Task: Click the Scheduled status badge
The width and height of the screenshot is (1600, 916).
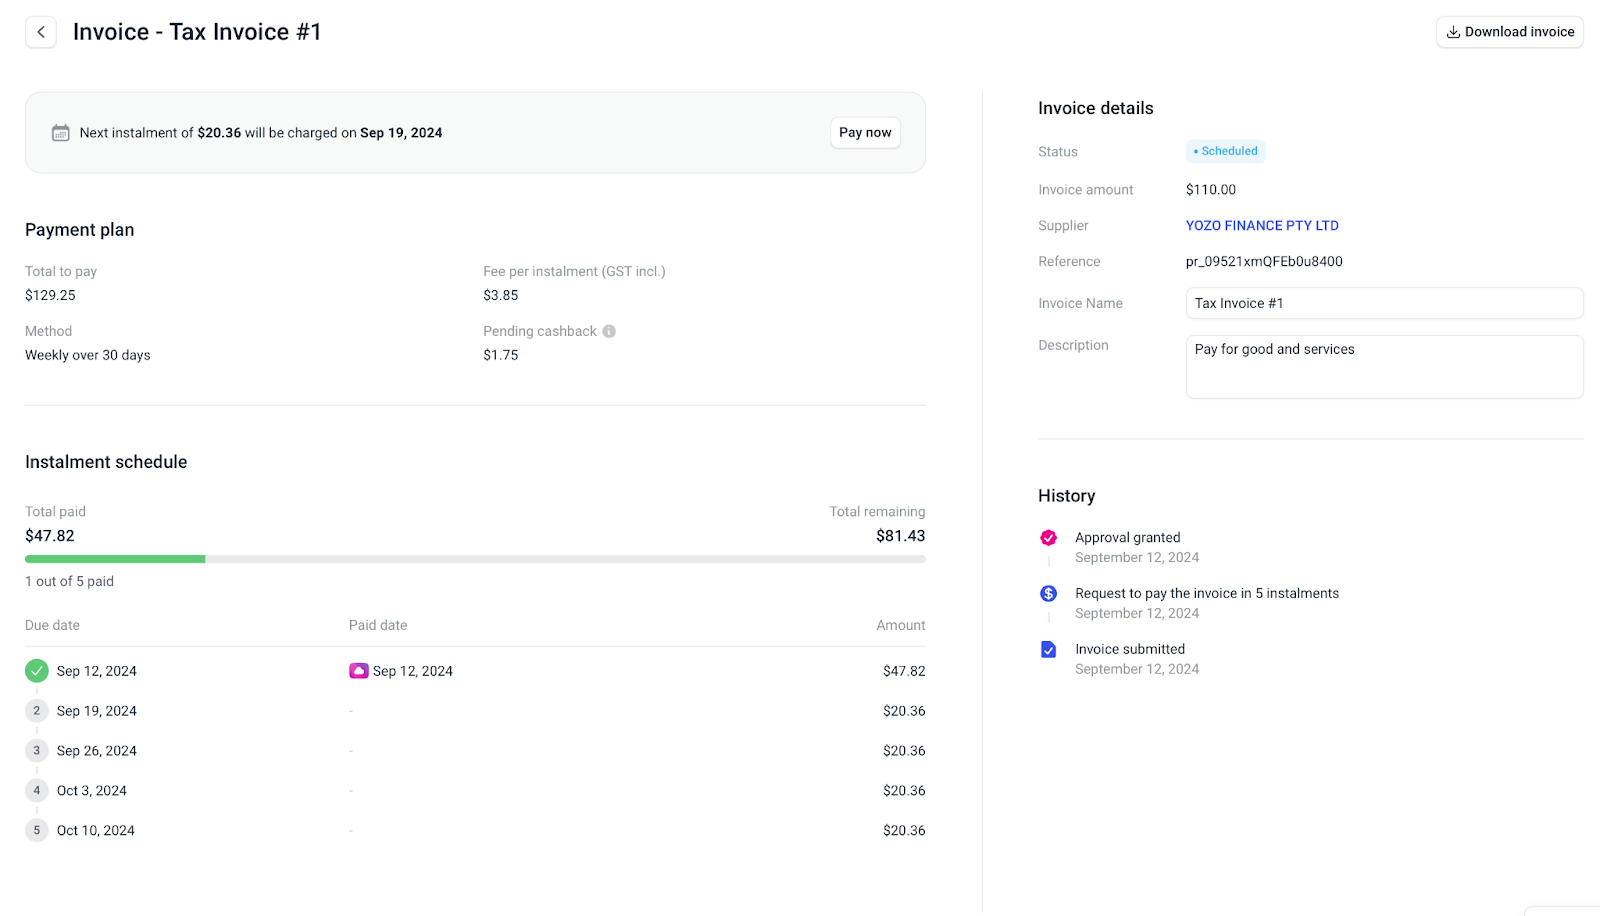Action: (x=1226, y=151)
